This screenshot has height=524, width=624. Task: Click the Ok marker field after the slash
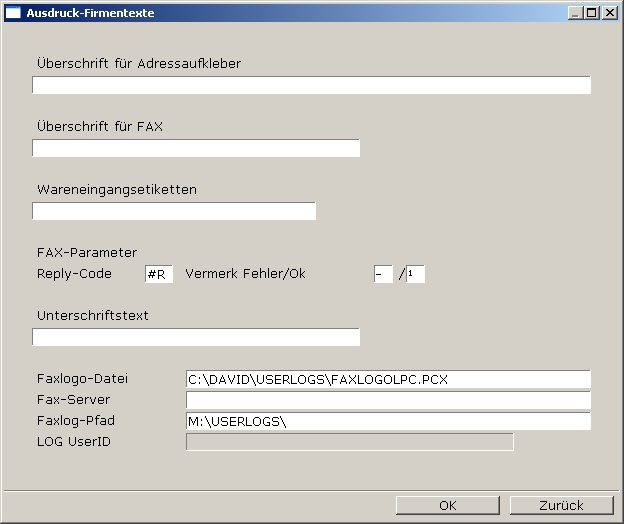pyautogui.click(x=415, y=274)
